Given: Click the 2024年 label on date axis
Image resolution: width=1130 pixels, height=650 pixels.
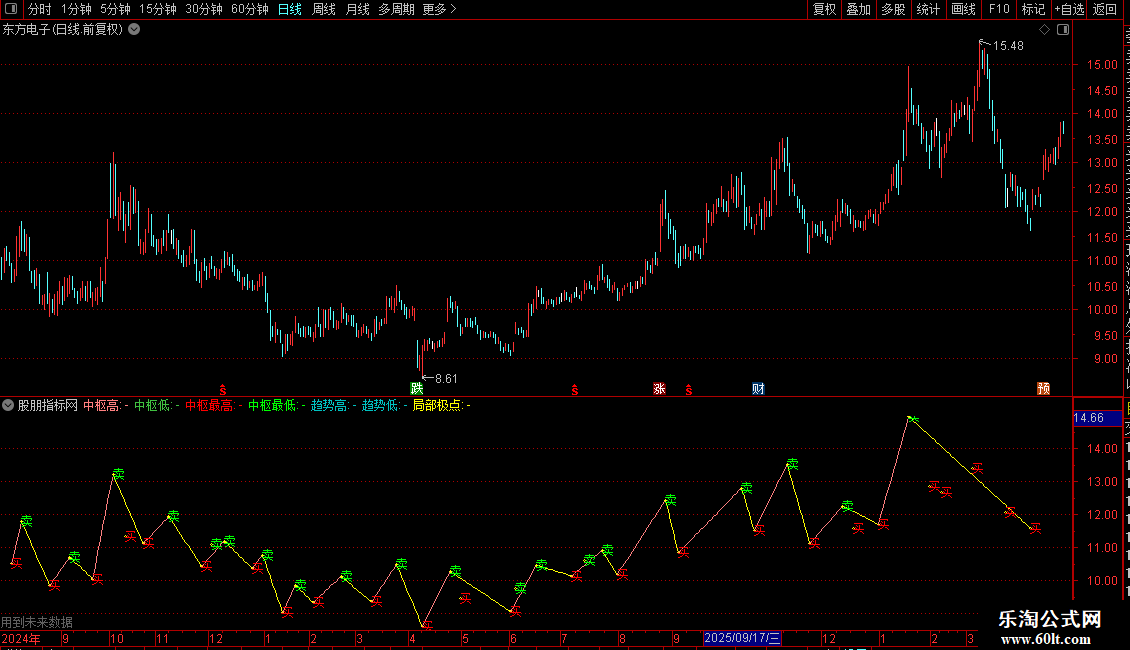Looking at the screenshot, I should 21,638.
